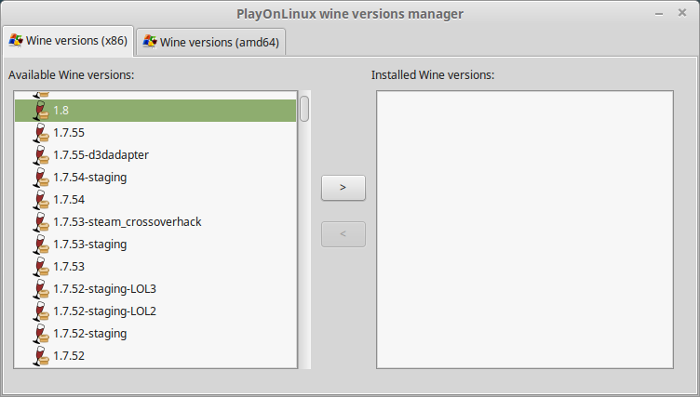
Task: Click the wine icon of highlighted 1.8 entry
Action: tap(41, 110)
